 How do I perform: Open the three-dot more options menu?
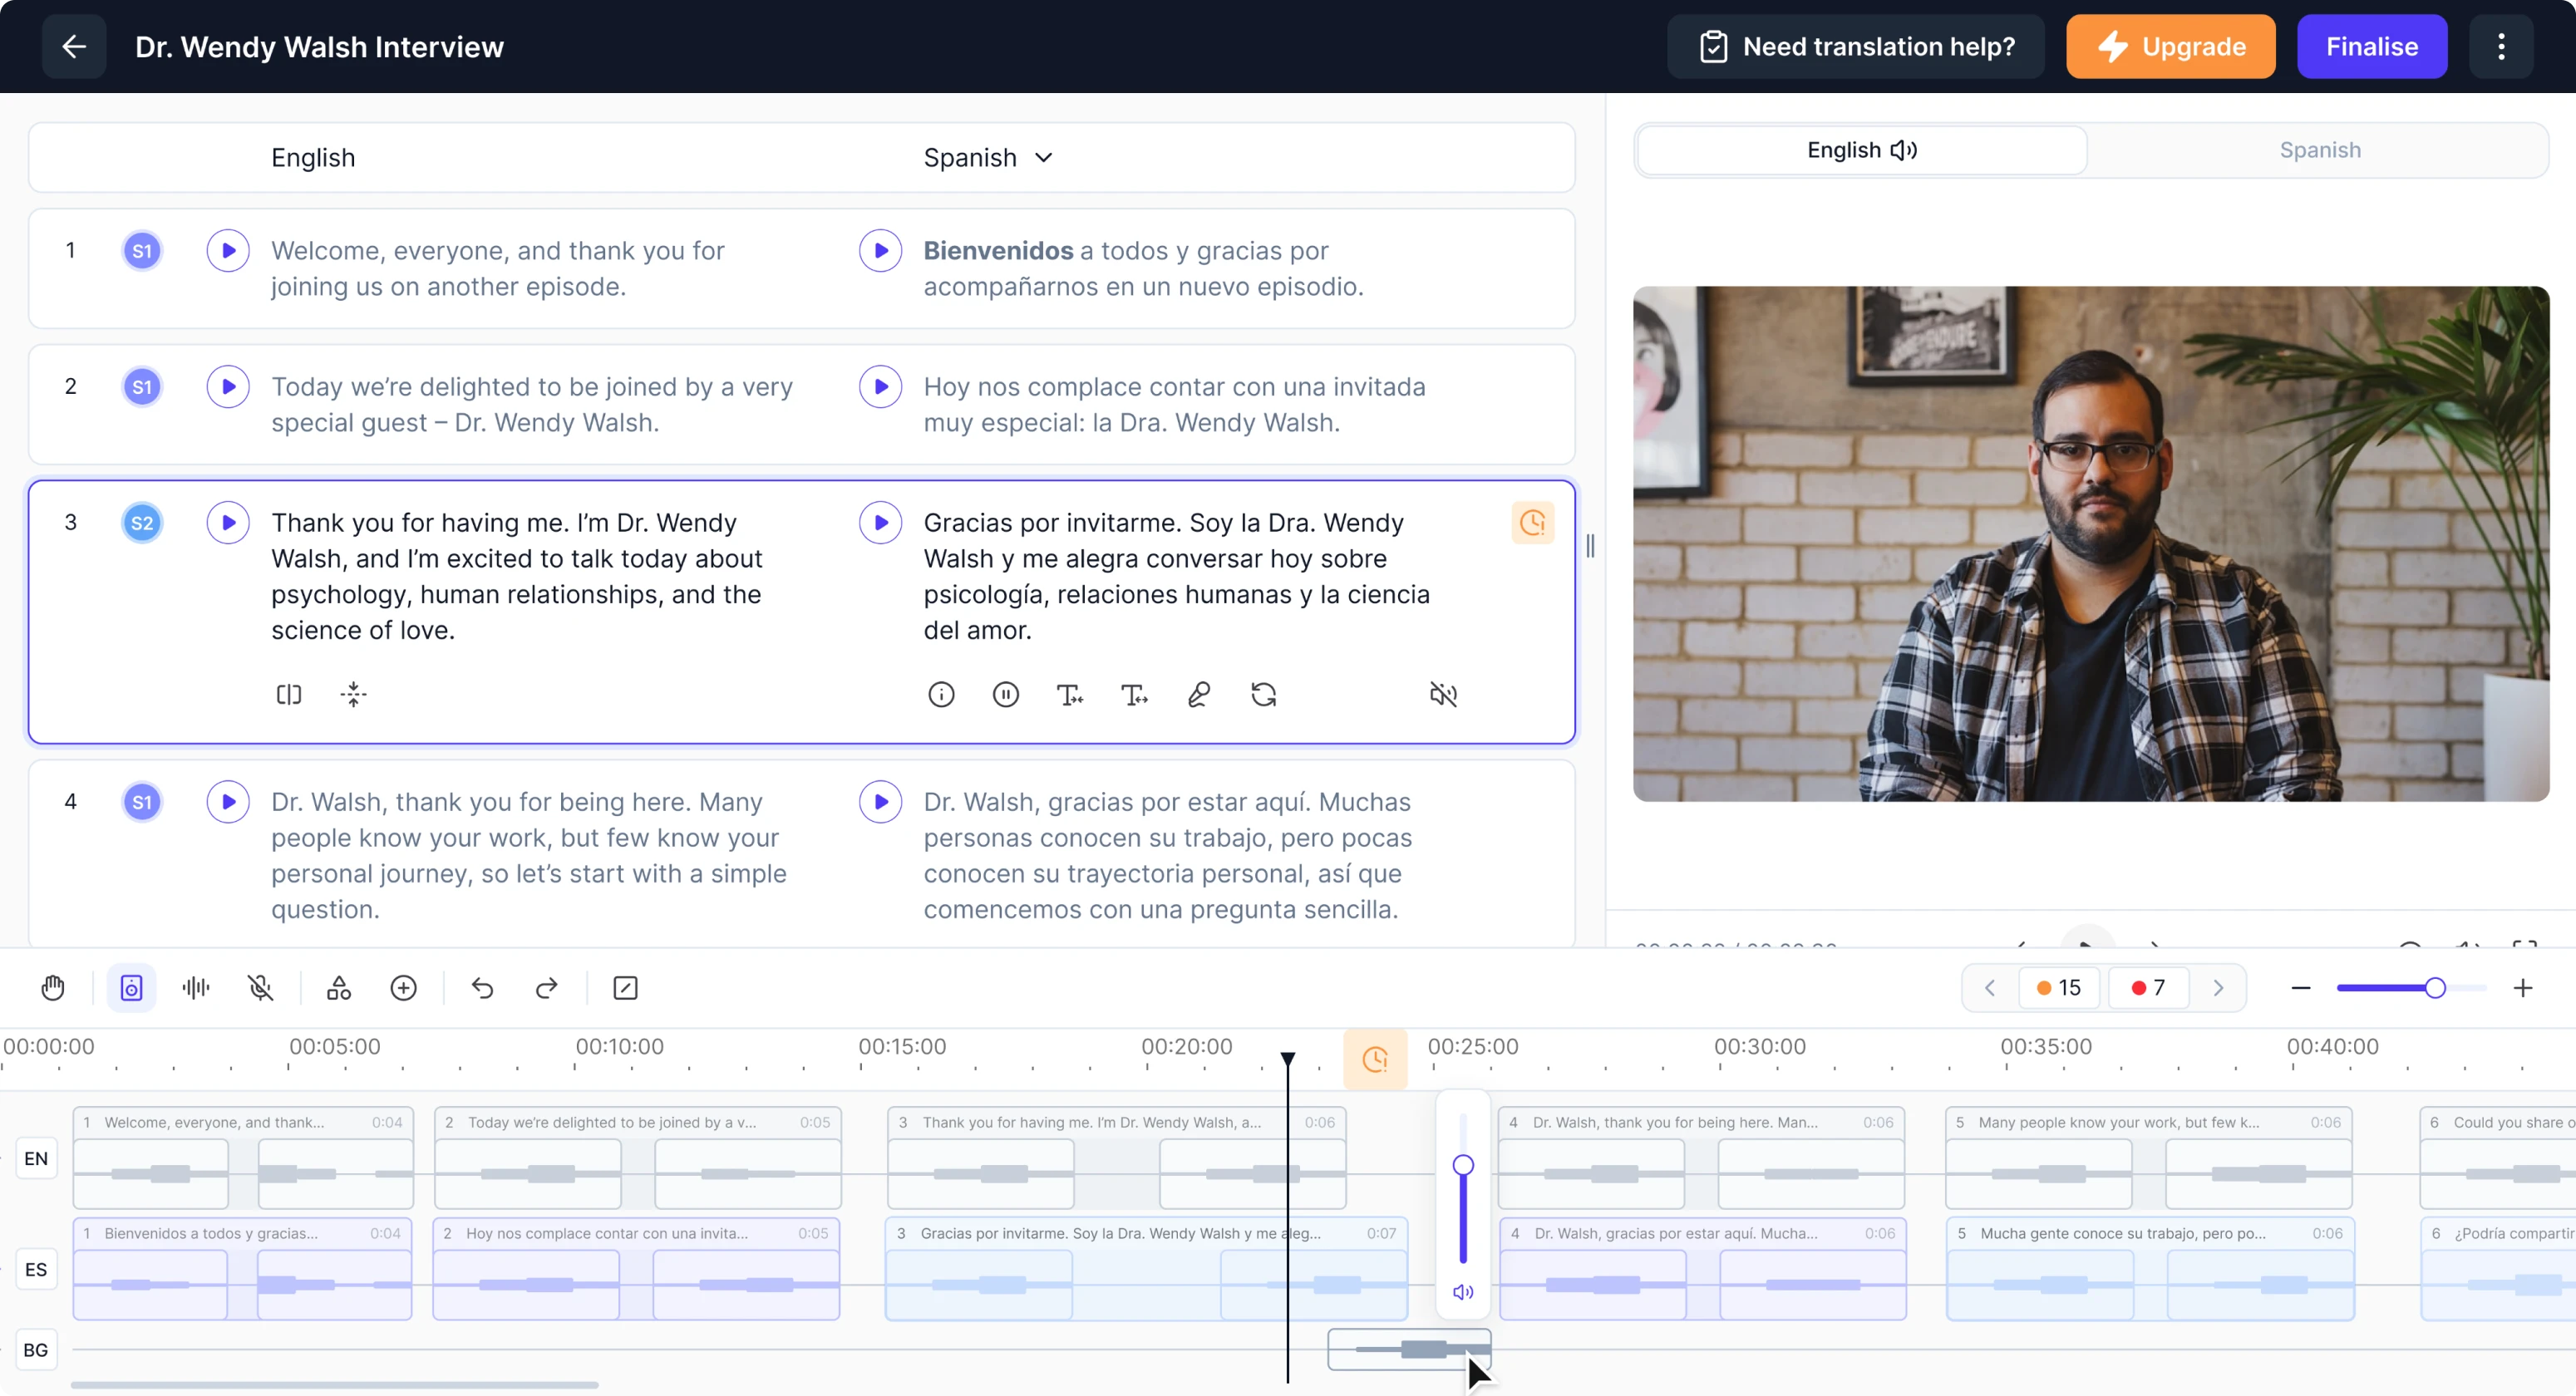pos(2501,47)
